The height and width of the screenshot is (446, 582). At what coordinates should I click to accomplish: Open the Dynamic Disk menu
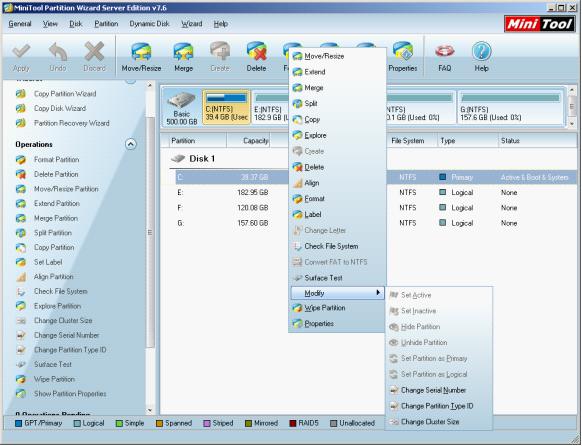149,24
